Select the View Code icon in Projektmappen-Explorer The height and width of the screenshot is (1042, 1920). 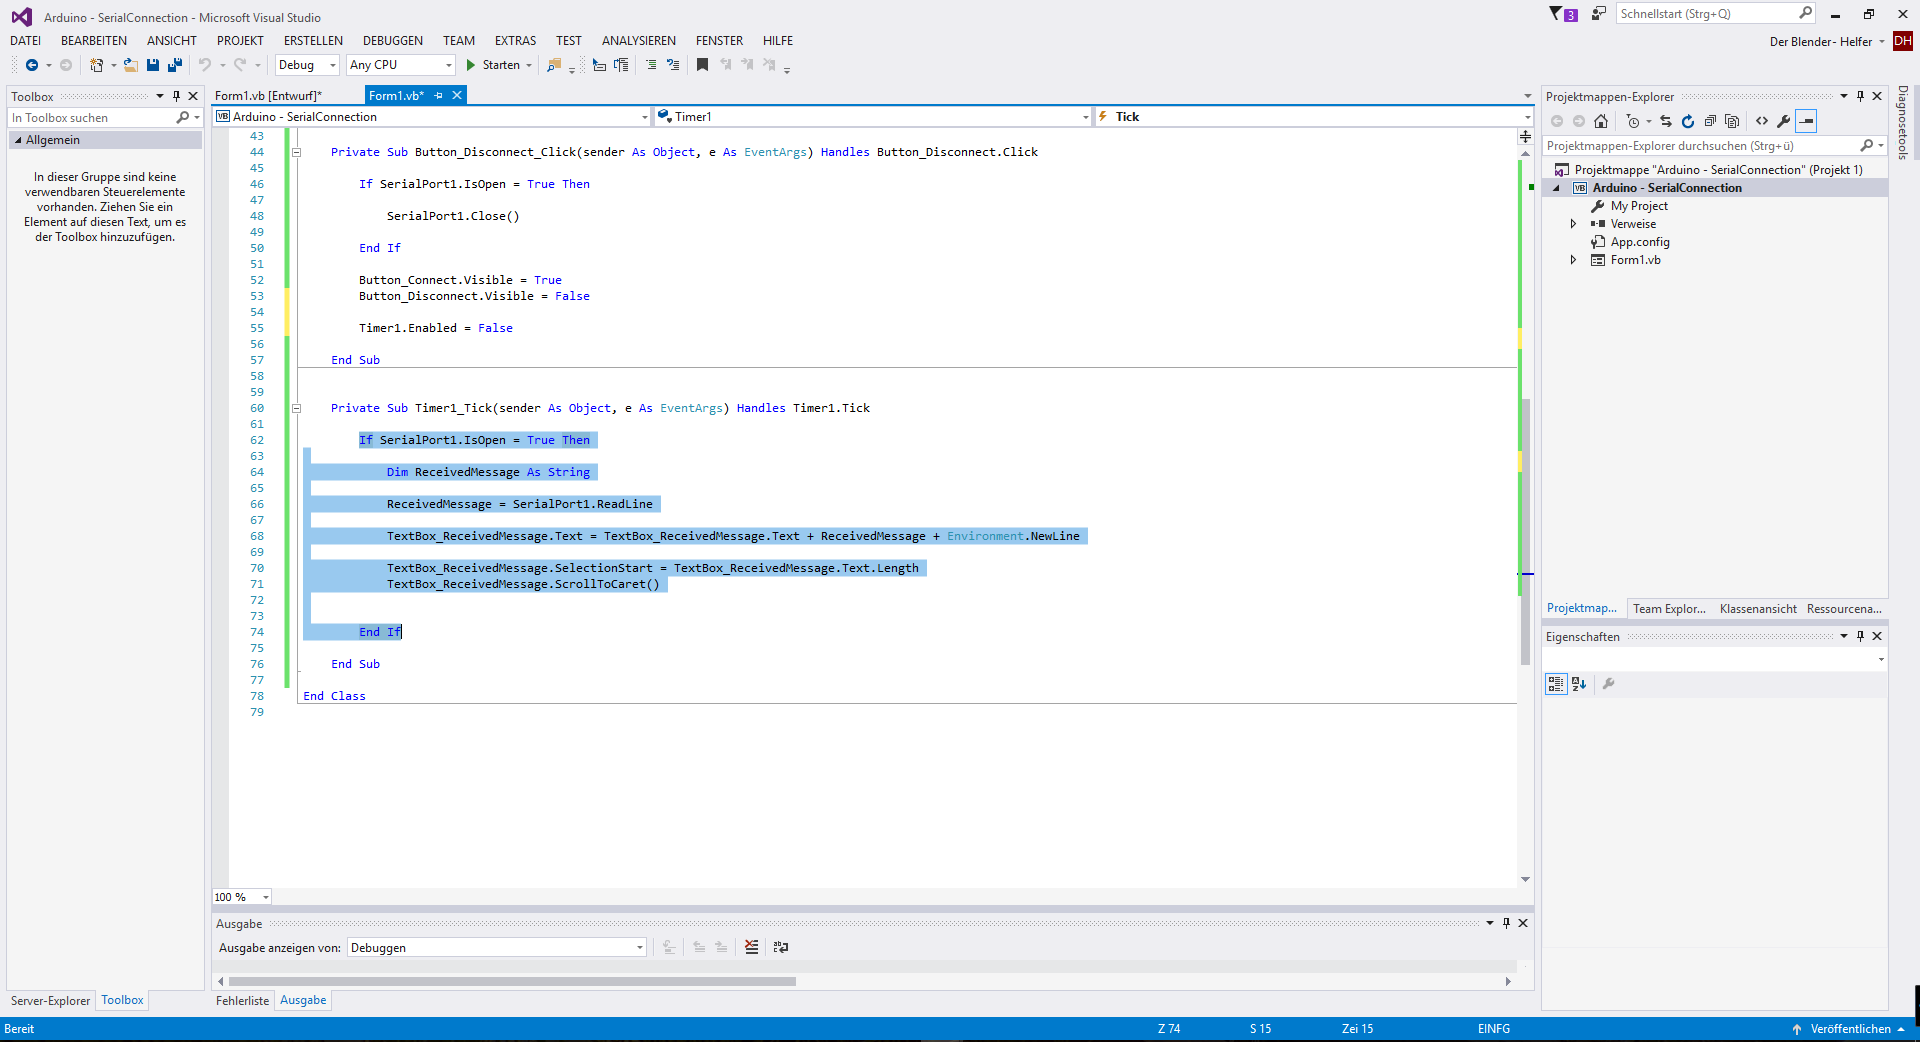tap(1762, 121)
